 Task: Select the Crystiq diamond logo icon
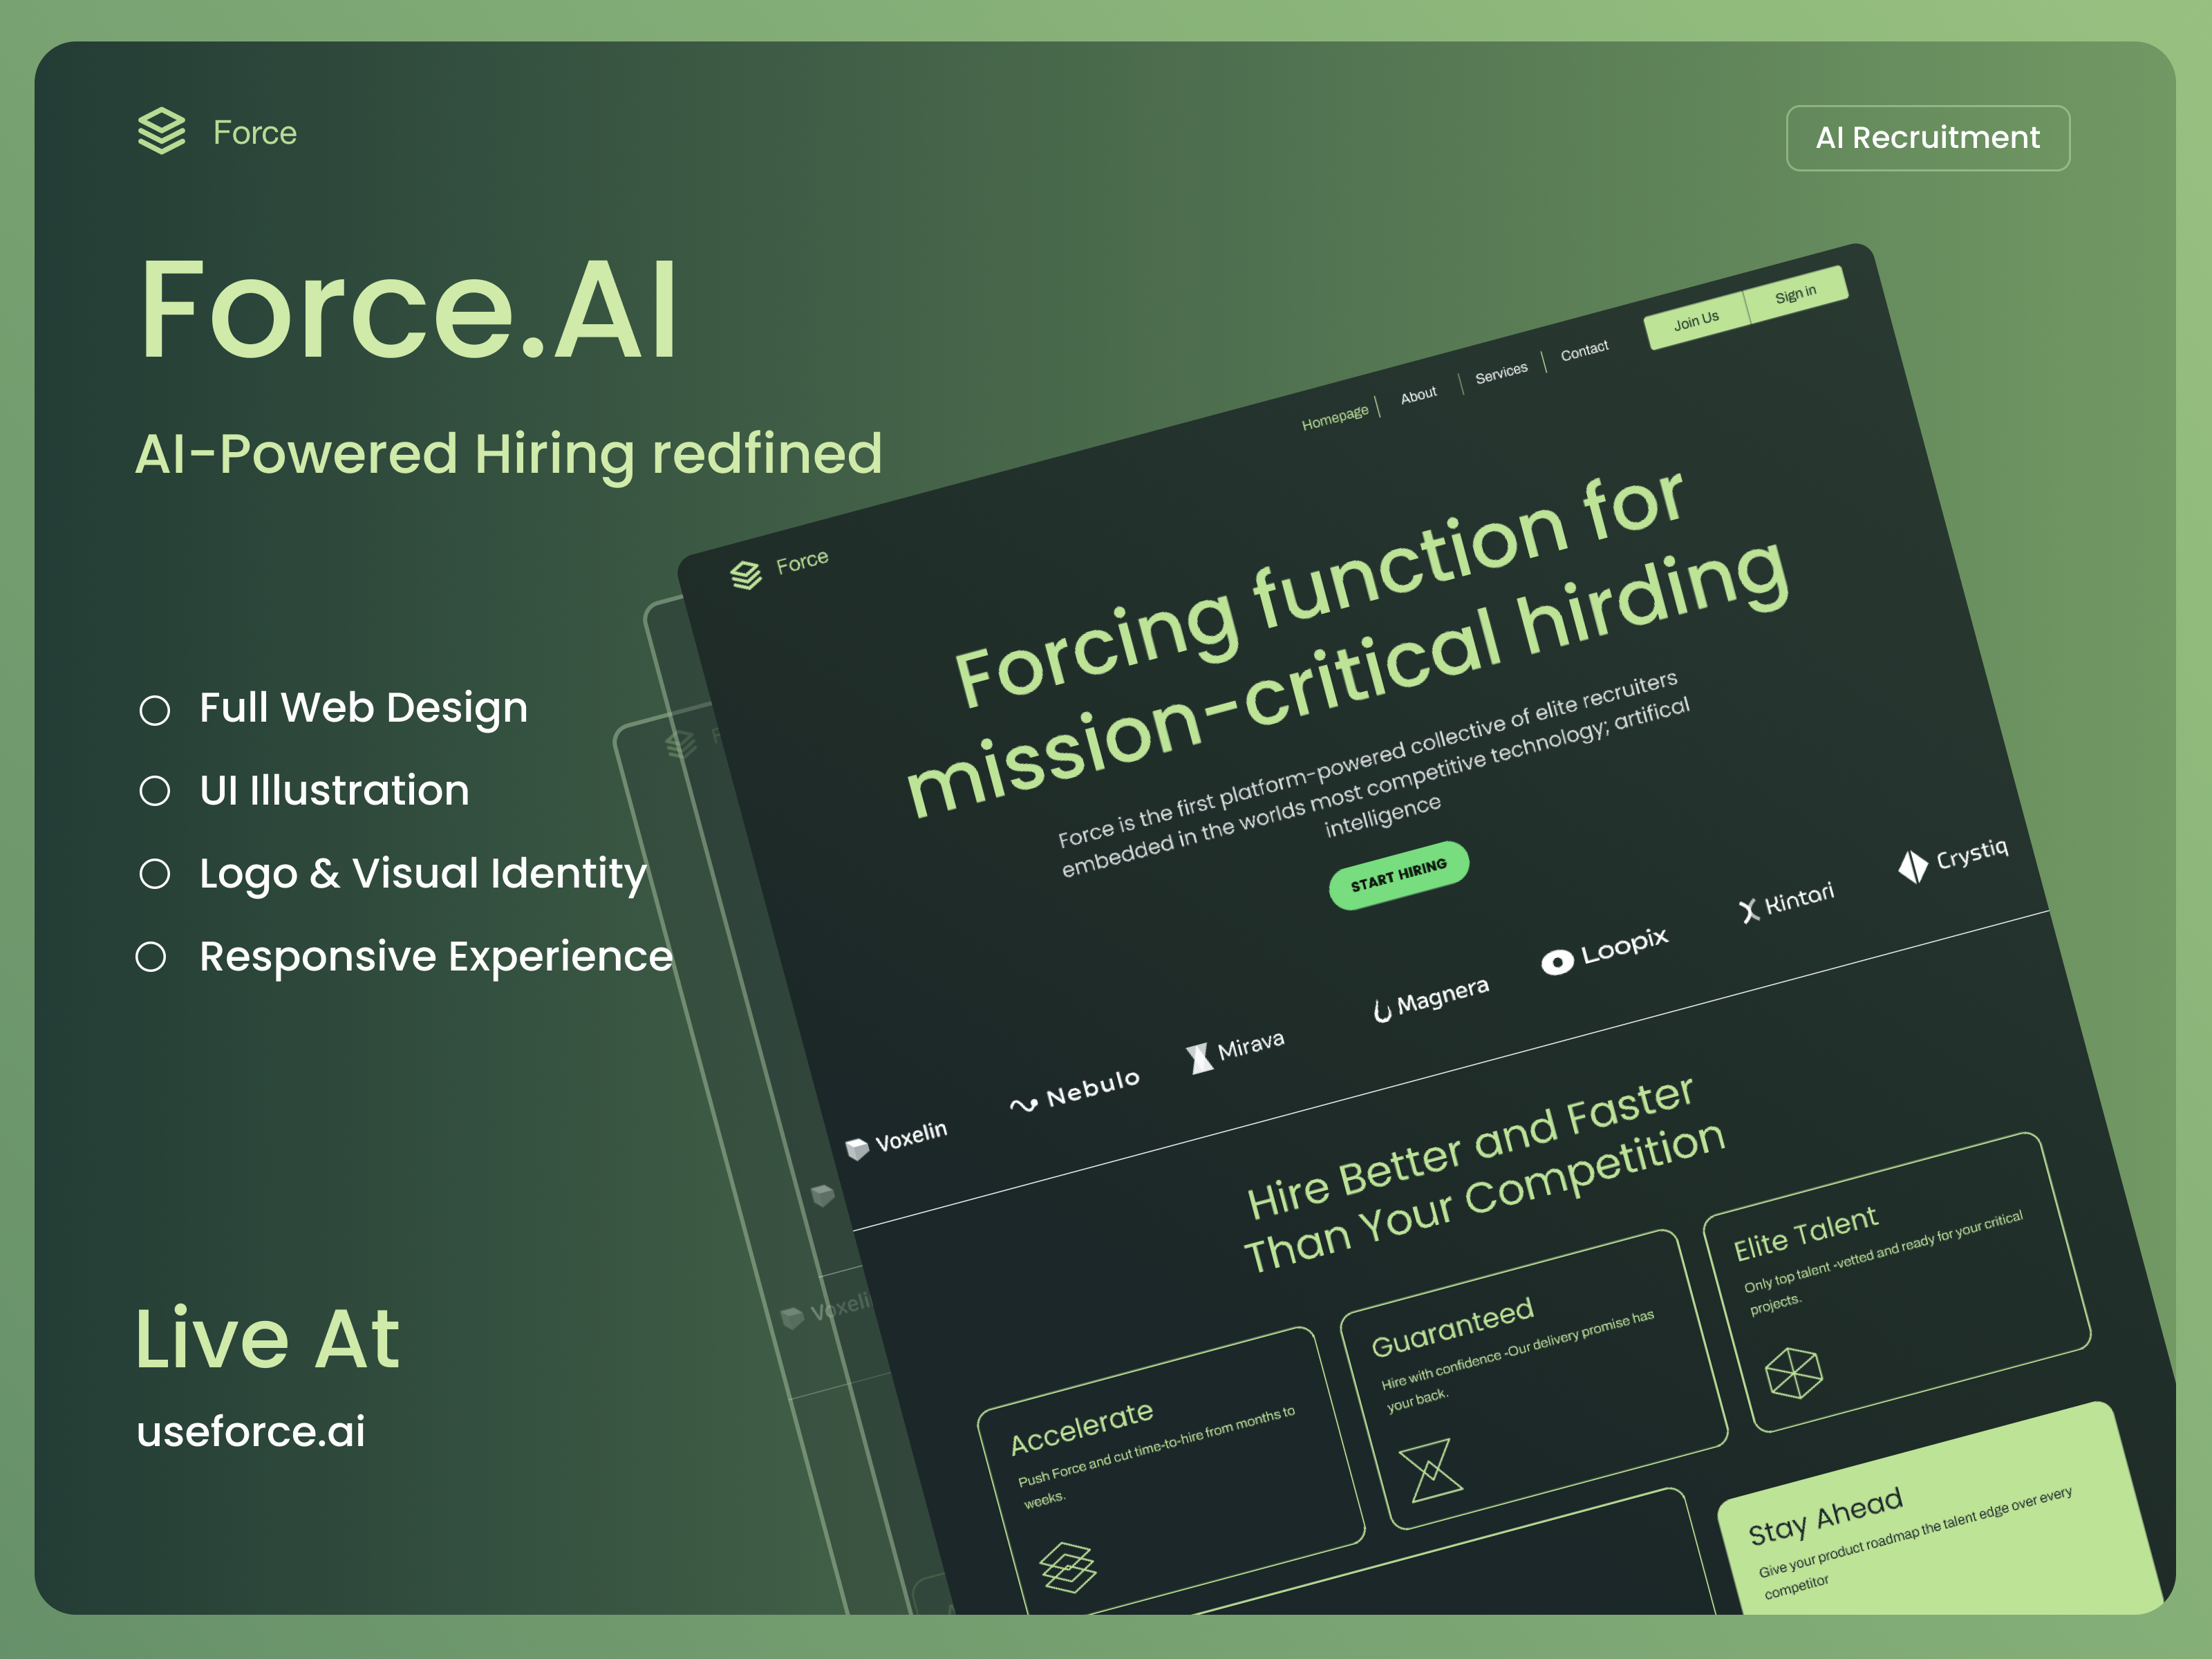(x=1914, y=867)
